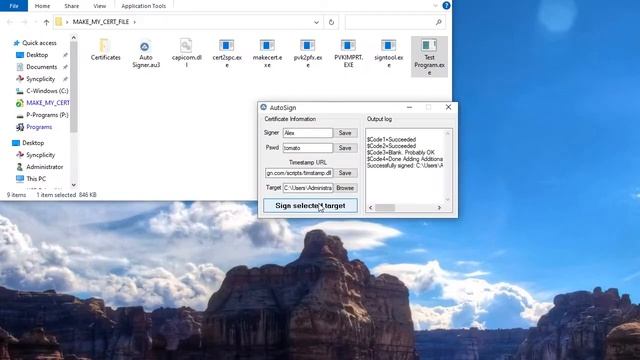Select the Test Program.exe file
The height and width of the screenshot is (360, 640).
point(429,57)
